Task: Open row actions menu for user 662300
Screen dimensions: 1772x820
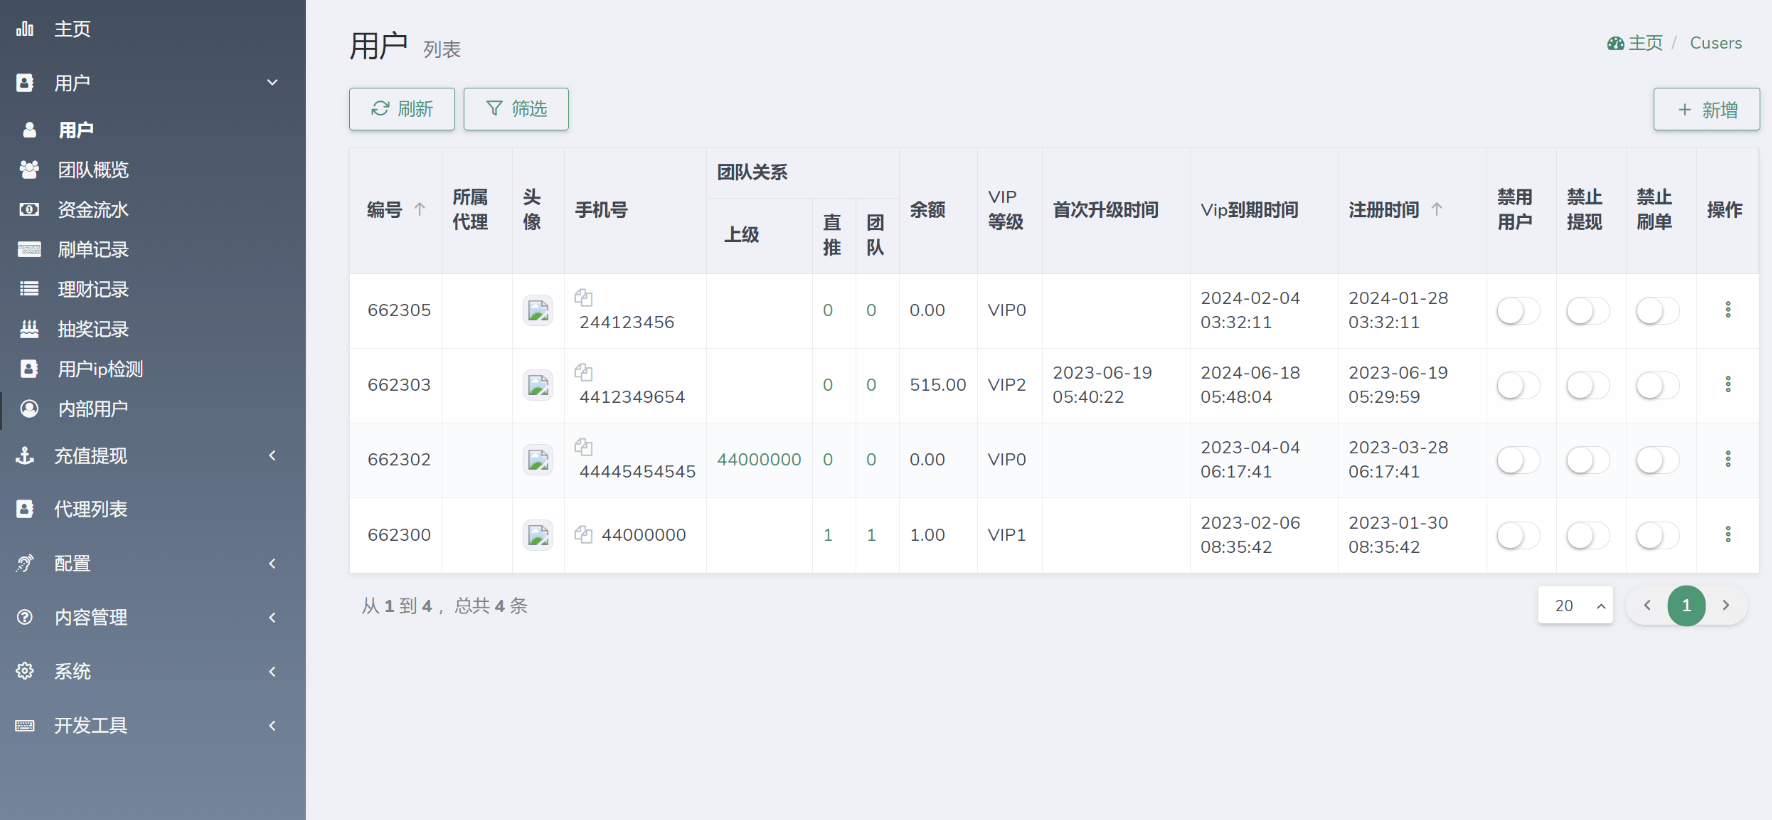Action: click(1727, 535)
